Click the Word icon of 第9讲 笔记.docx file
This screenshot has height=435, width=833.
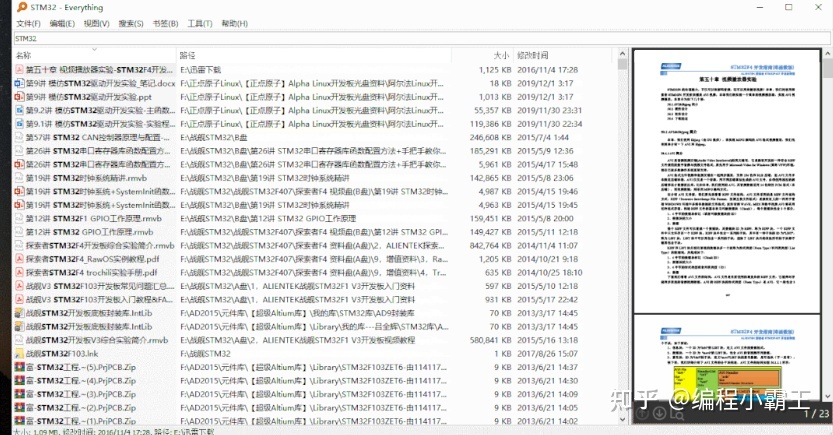[x=19, y=83]
